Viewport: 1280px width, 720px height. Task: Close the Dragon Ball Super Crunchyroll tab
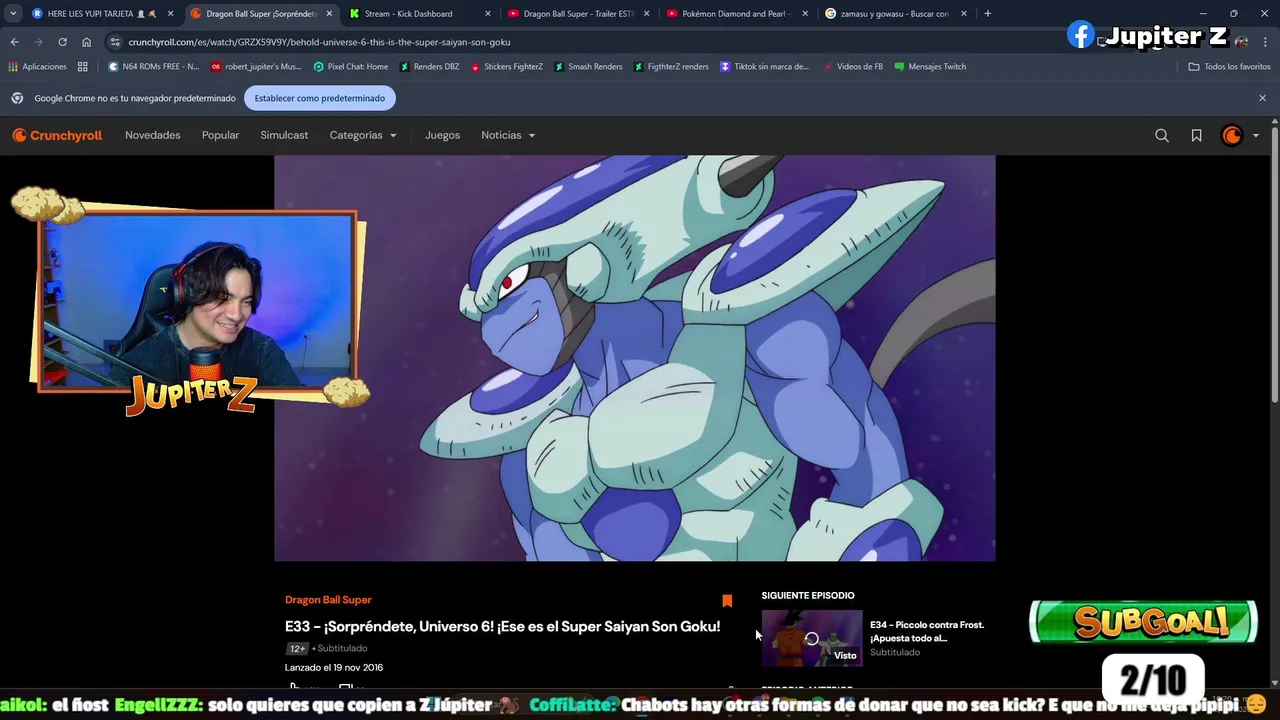pos(329,14)
